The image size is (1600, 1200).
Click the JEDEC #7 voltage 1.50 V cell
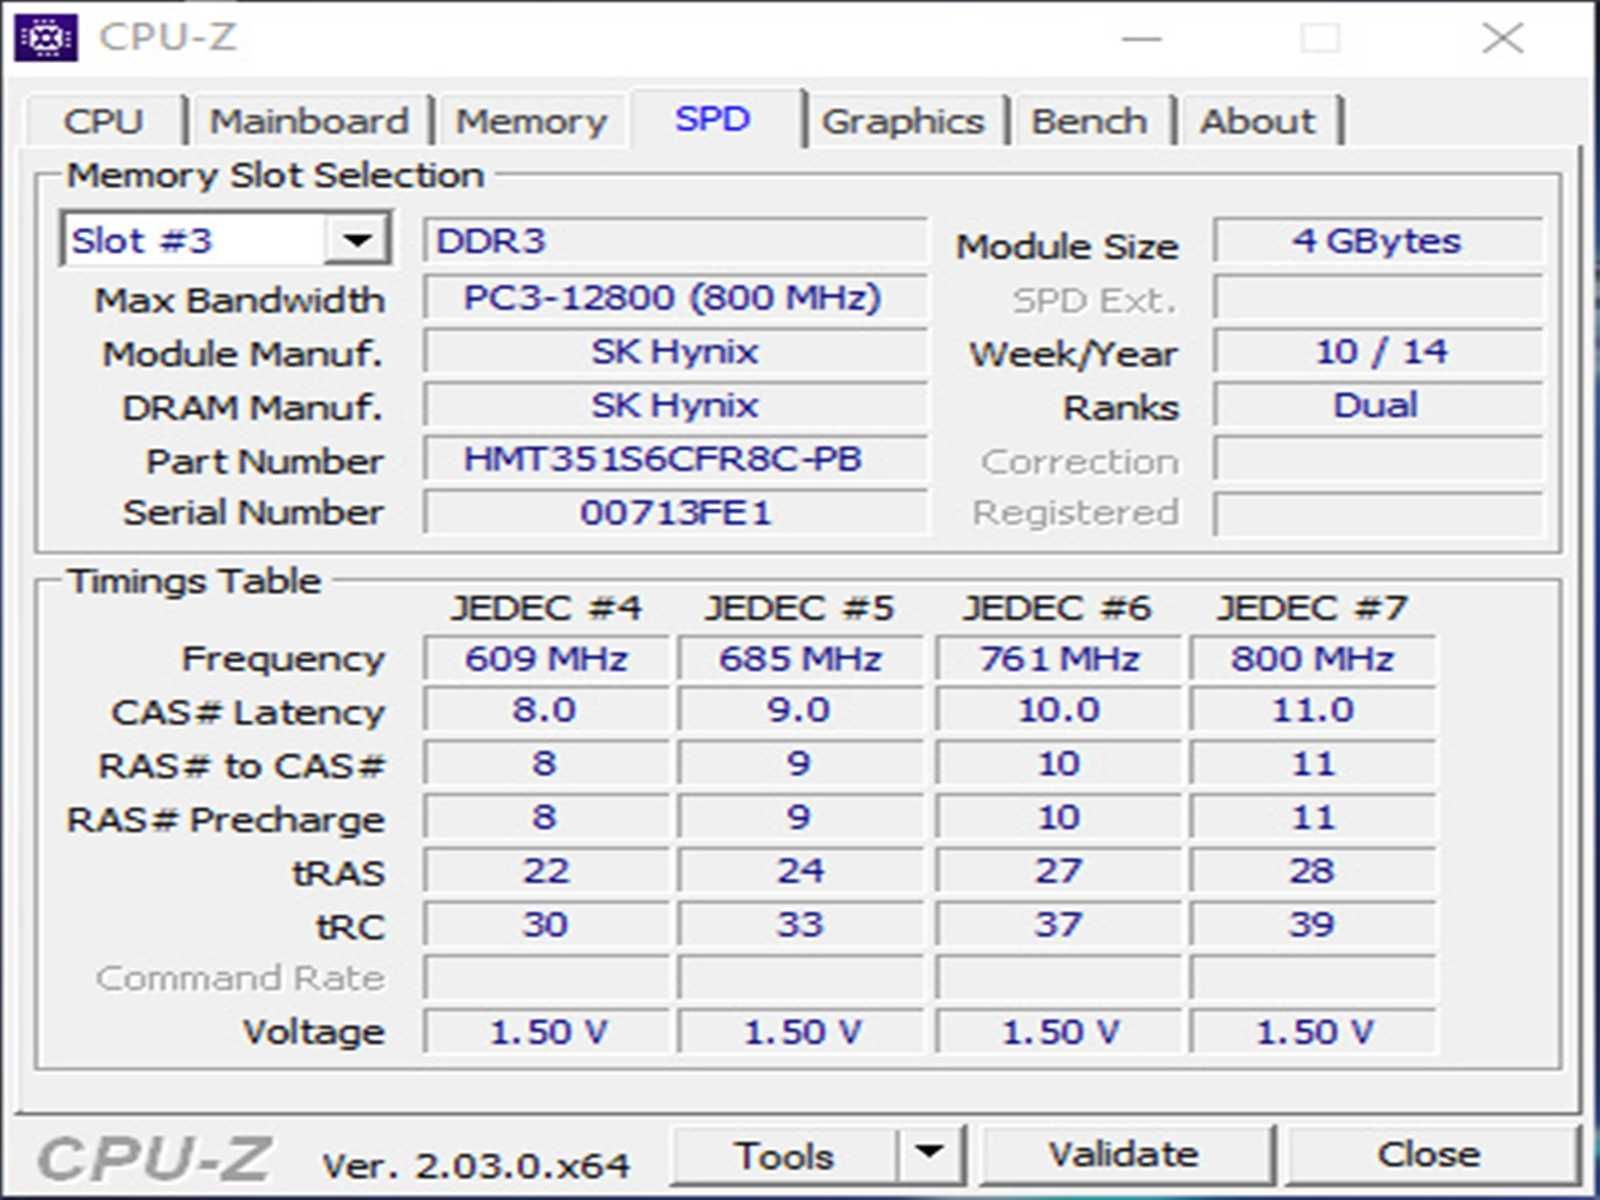click(1313, 1031)
